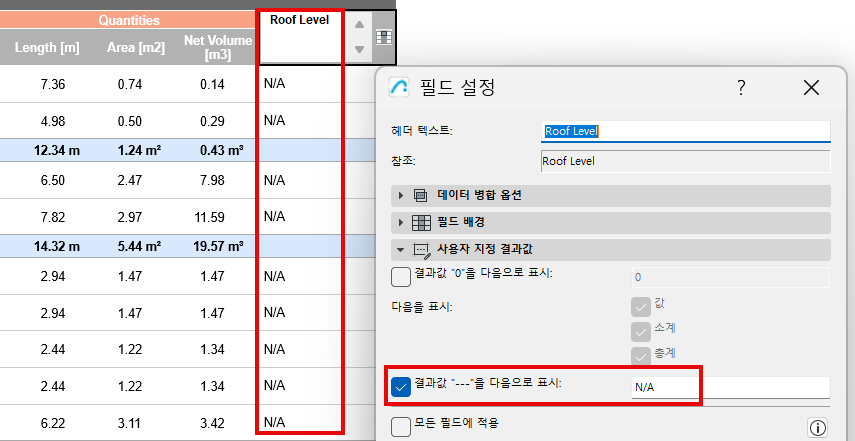
Task: Toggle the 소계 checkbox
Action: pyautogui.click(x=641, y=331)
